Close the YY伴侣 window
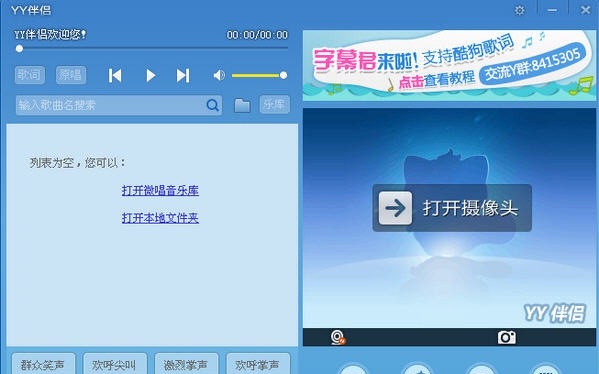The height and width of the screenshot is (374, 599). tap(585, 10)
